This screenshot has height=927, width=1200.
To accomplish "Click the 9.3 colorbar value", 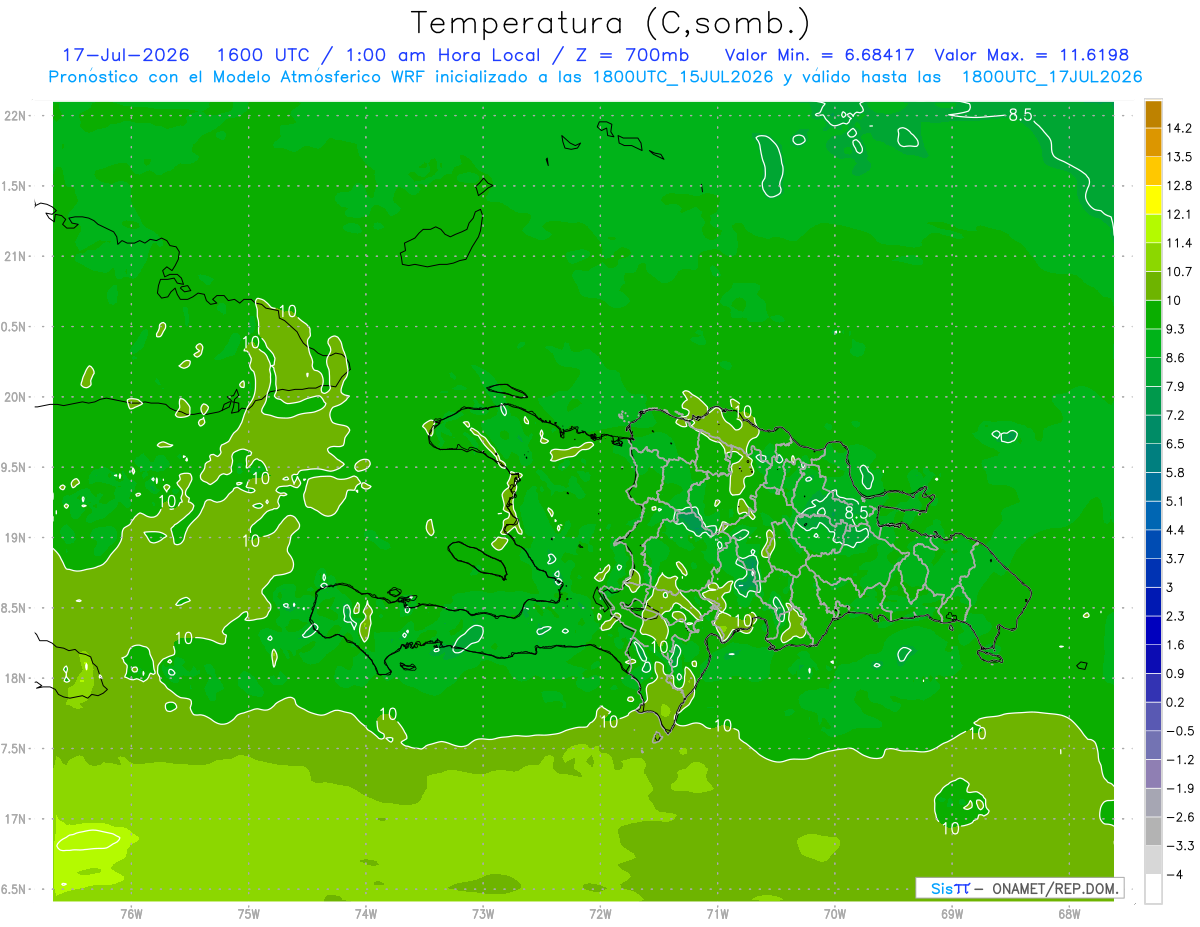I will pos(1176,329).
